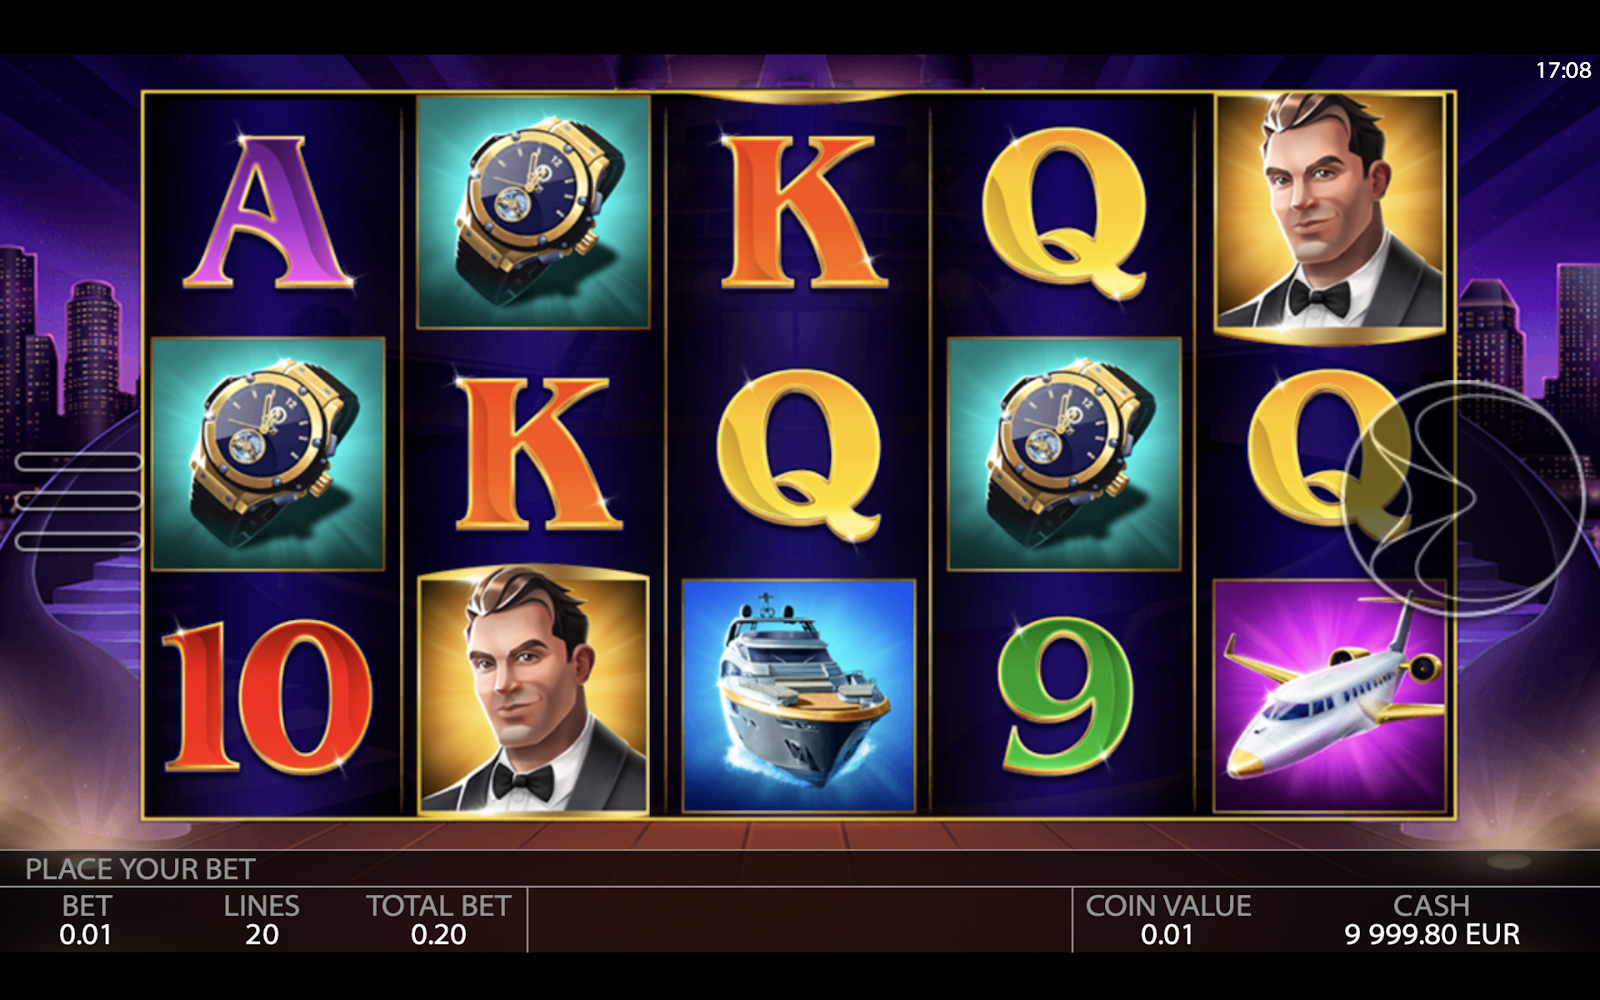Click the wristwatch on the first reel
Screen dimensions: 1600x1000
267,454
